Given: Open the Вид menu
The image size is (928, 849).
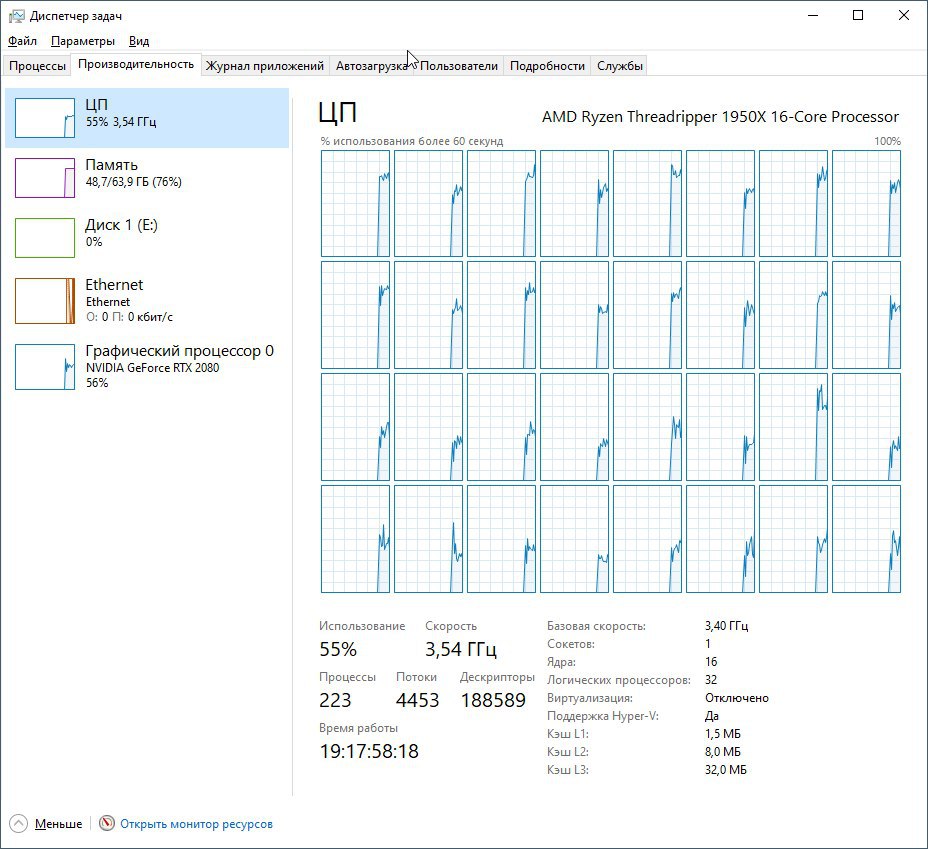Looking at the screenshot, I should click(x=139, y=41).
